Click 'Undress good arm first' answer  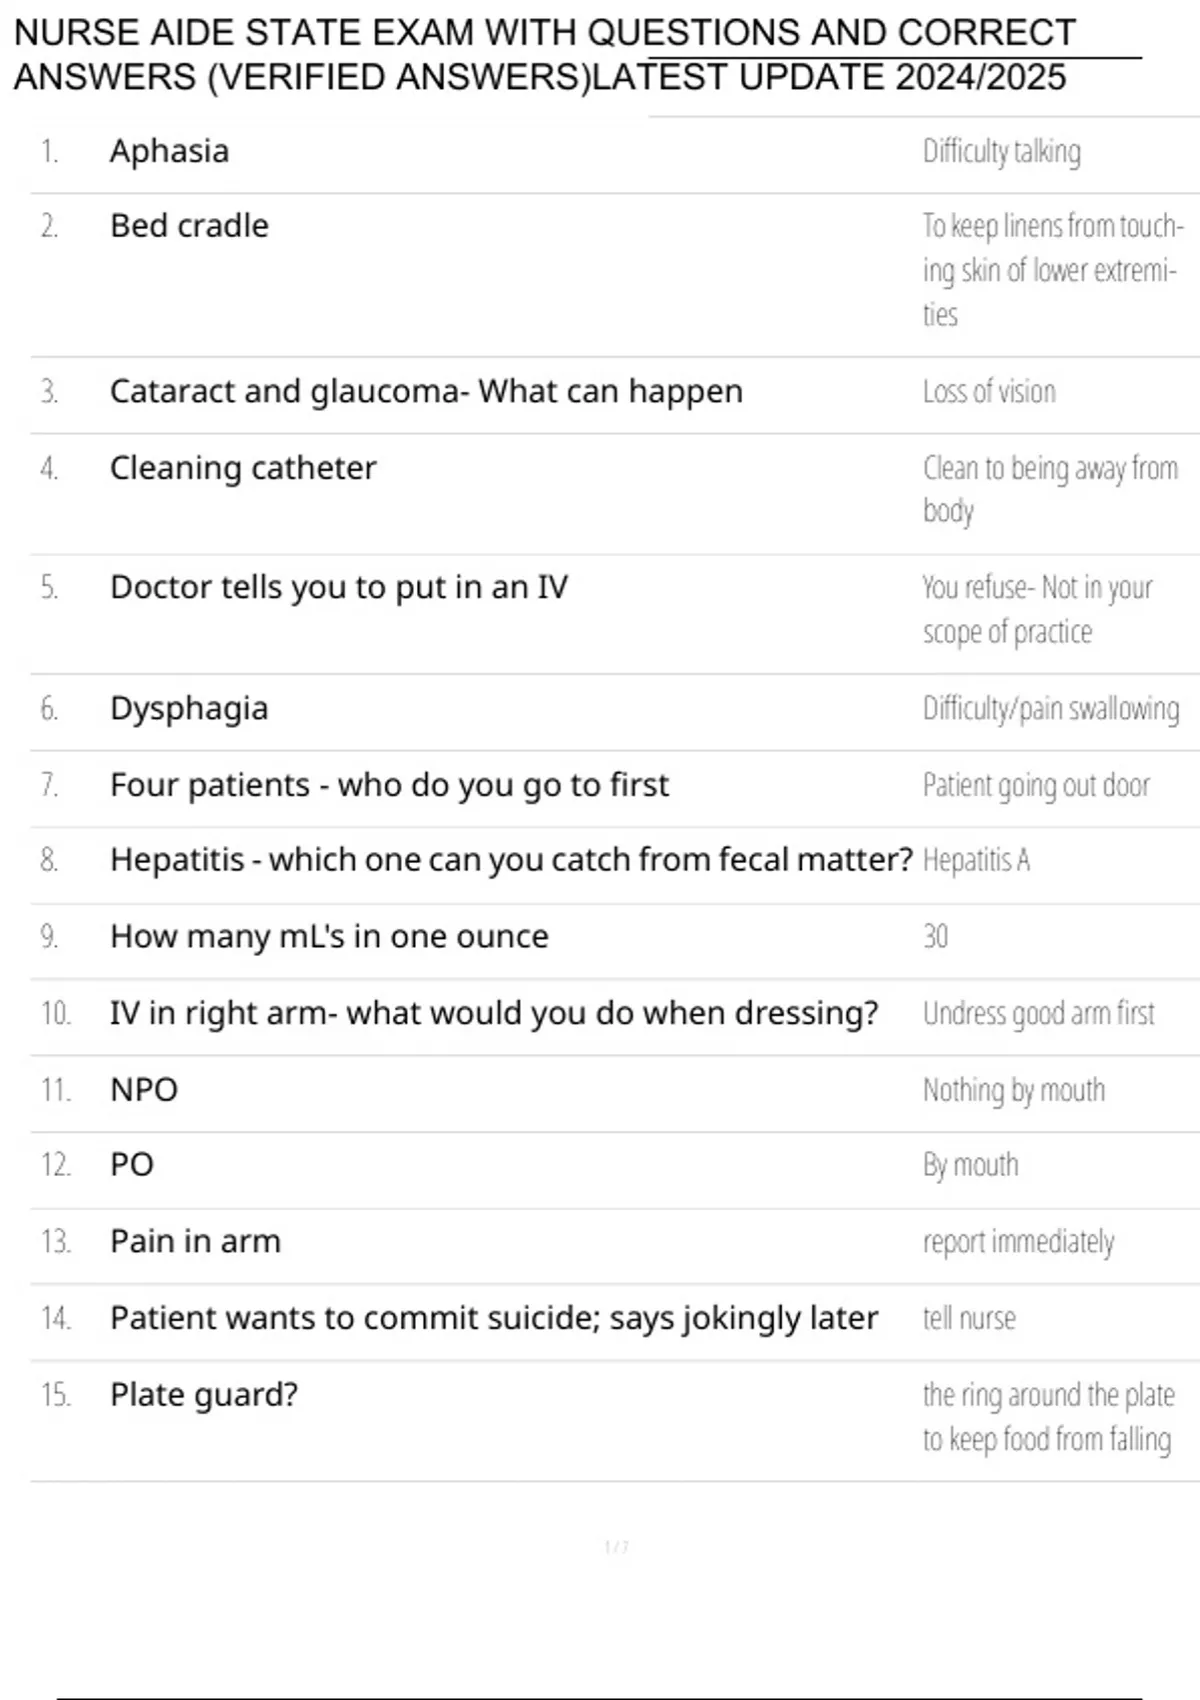tap(1039, 1013)
